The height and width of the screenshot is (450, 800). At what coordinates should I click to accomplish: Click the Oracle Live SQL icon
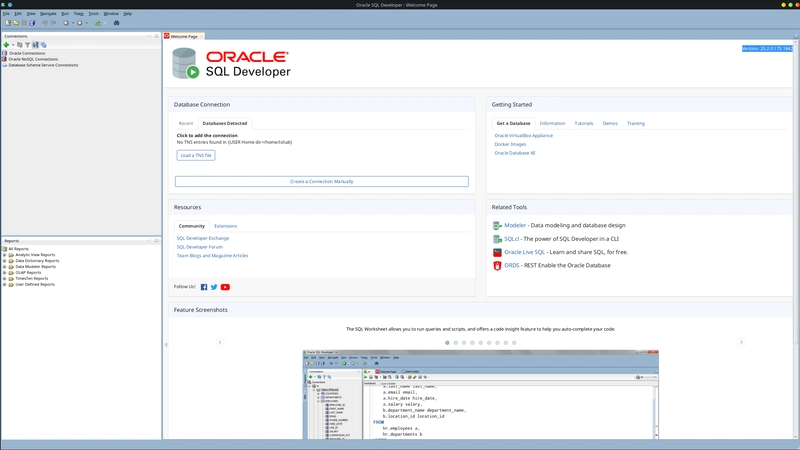click(497, 252)
